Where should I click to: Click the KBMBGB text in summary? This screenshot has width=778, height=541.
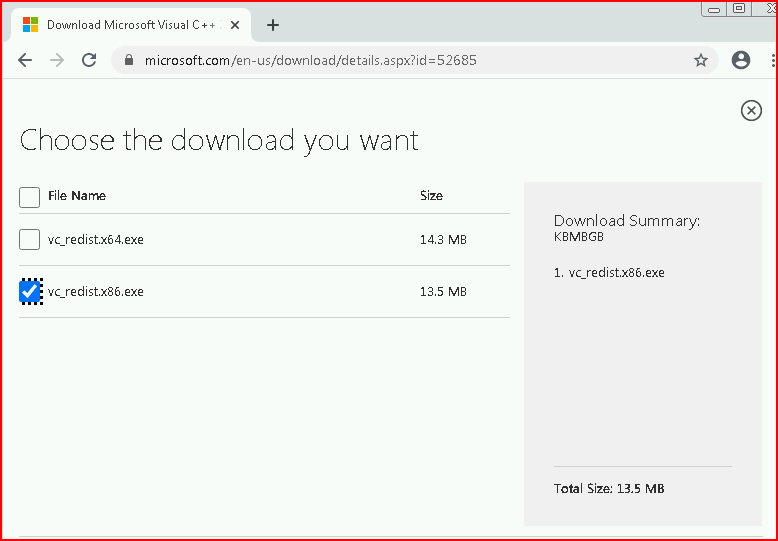(x=579, y=237)
